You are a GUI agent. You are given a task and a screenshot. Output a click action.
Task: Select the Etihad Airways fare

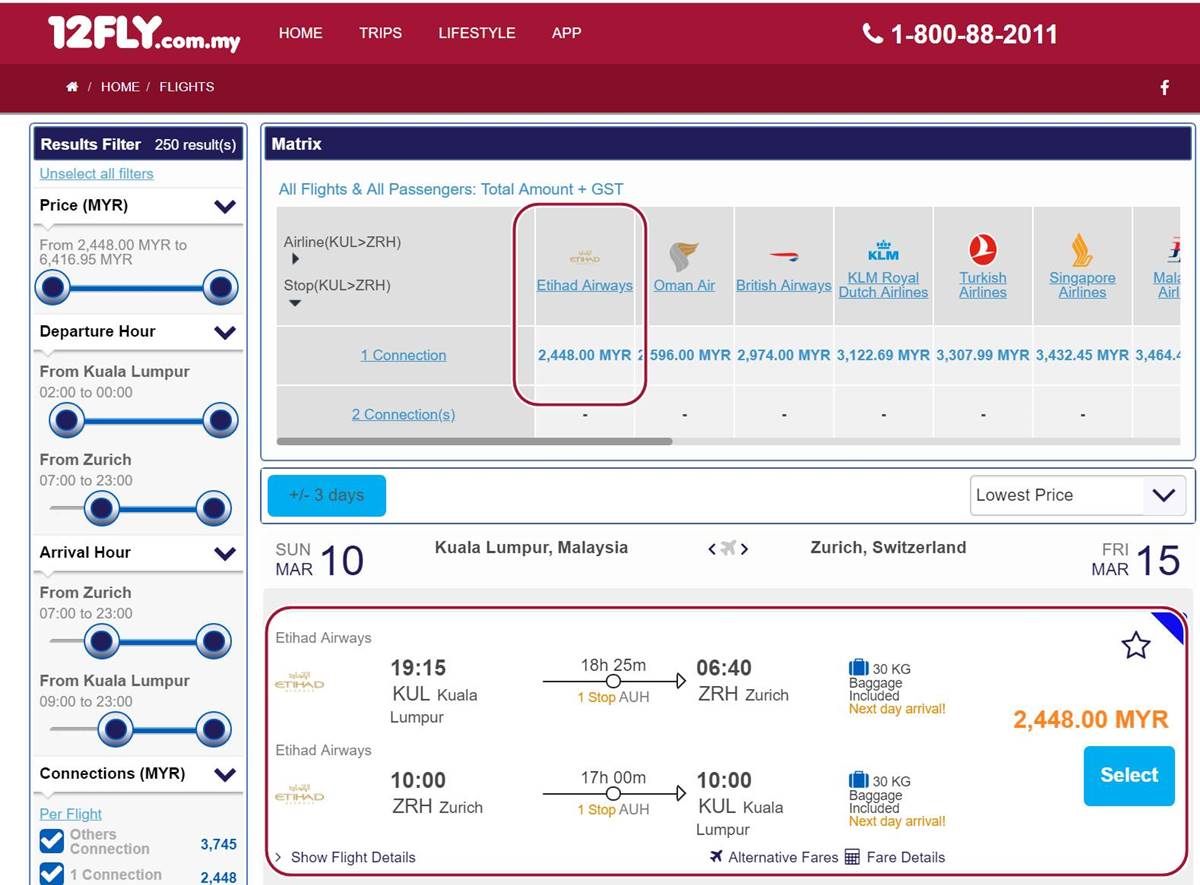[1129, 775]
